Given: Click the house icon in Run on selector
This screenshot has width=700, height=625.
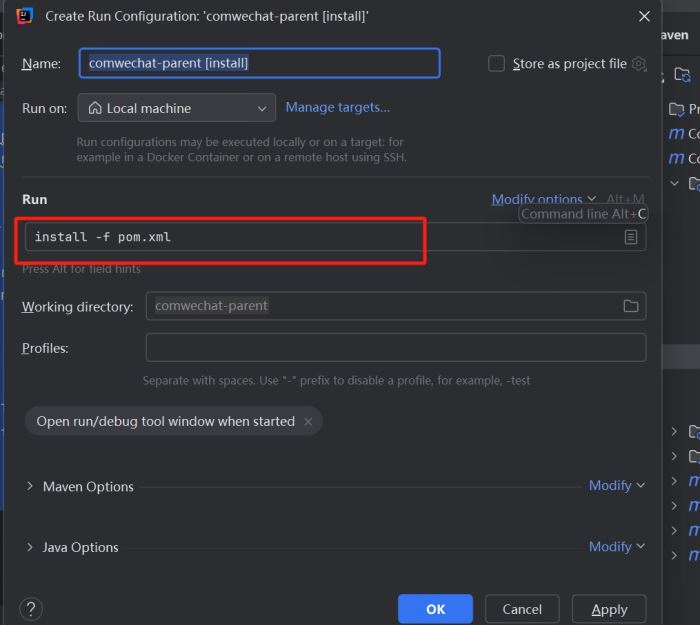Looking at the screenshot, I should [x=95, y=108].
